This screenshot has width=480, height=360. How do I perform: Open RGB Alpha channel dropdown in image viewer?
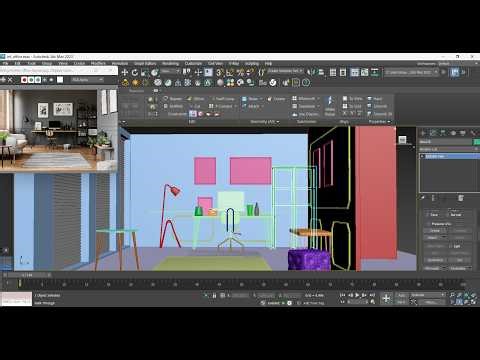coord(87,80)
